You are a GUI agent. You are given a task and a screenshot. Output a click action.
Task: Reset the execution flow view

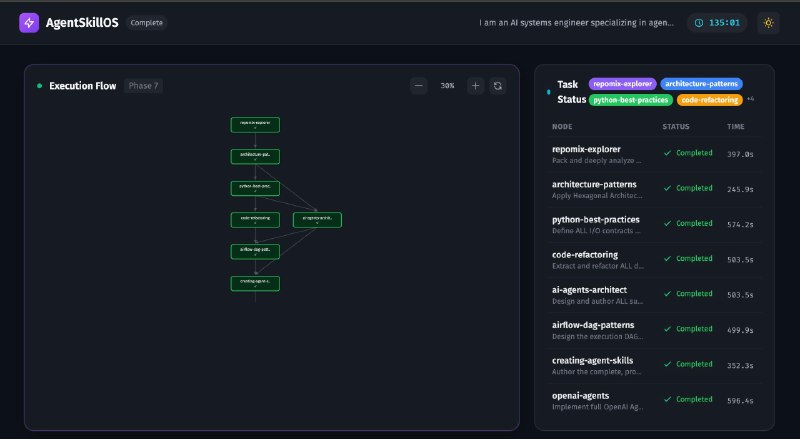coord(497,86)
